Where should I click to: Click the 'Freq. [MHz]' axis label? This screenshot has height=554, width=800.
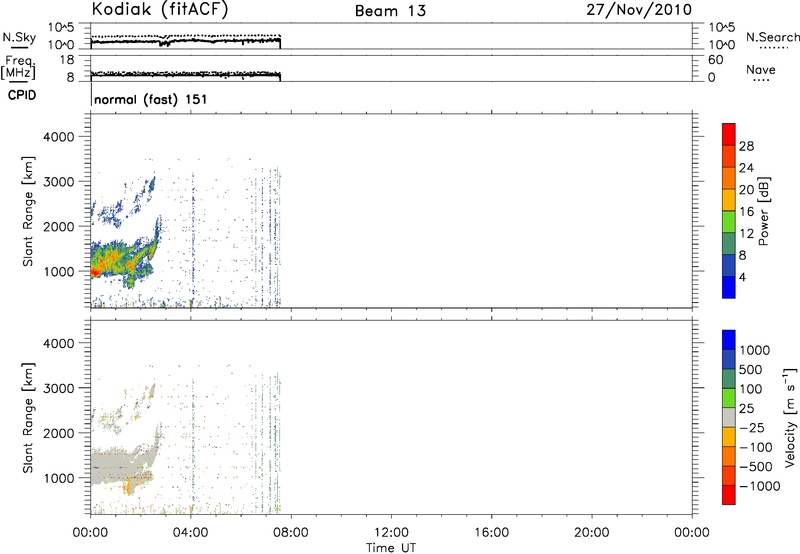click(19, 68)
